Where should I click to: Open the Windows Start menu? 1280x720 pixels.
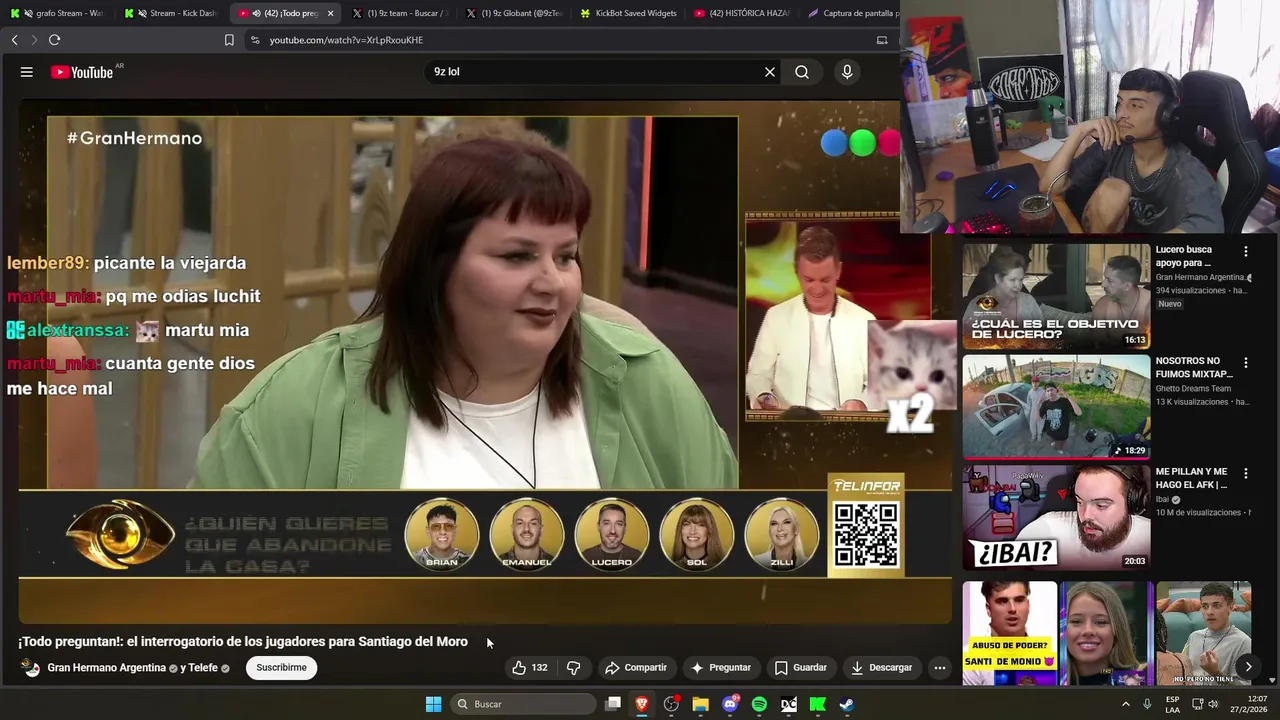point(433,704)
